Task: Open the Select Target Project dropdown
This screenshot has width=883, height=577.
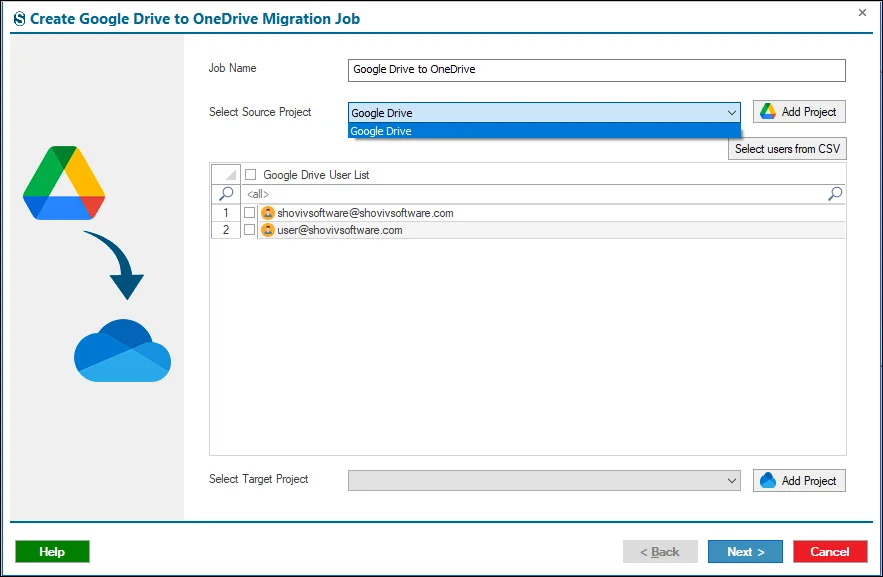Action: click(544, 481)
